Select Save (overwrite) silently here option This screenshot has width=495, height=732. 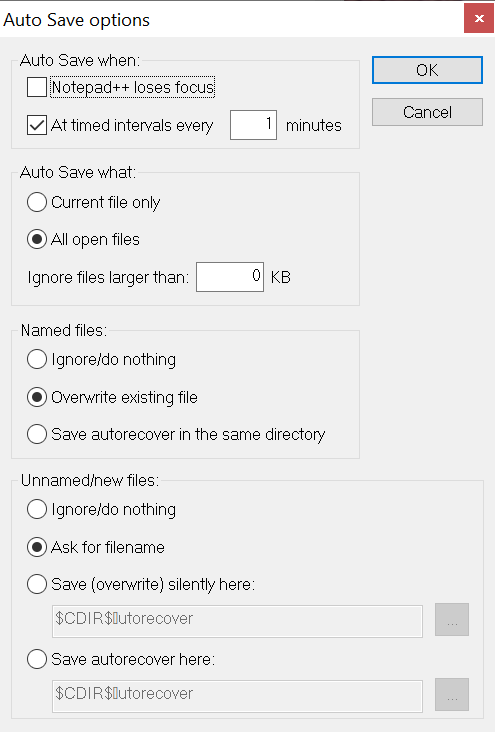pos(37,584)
